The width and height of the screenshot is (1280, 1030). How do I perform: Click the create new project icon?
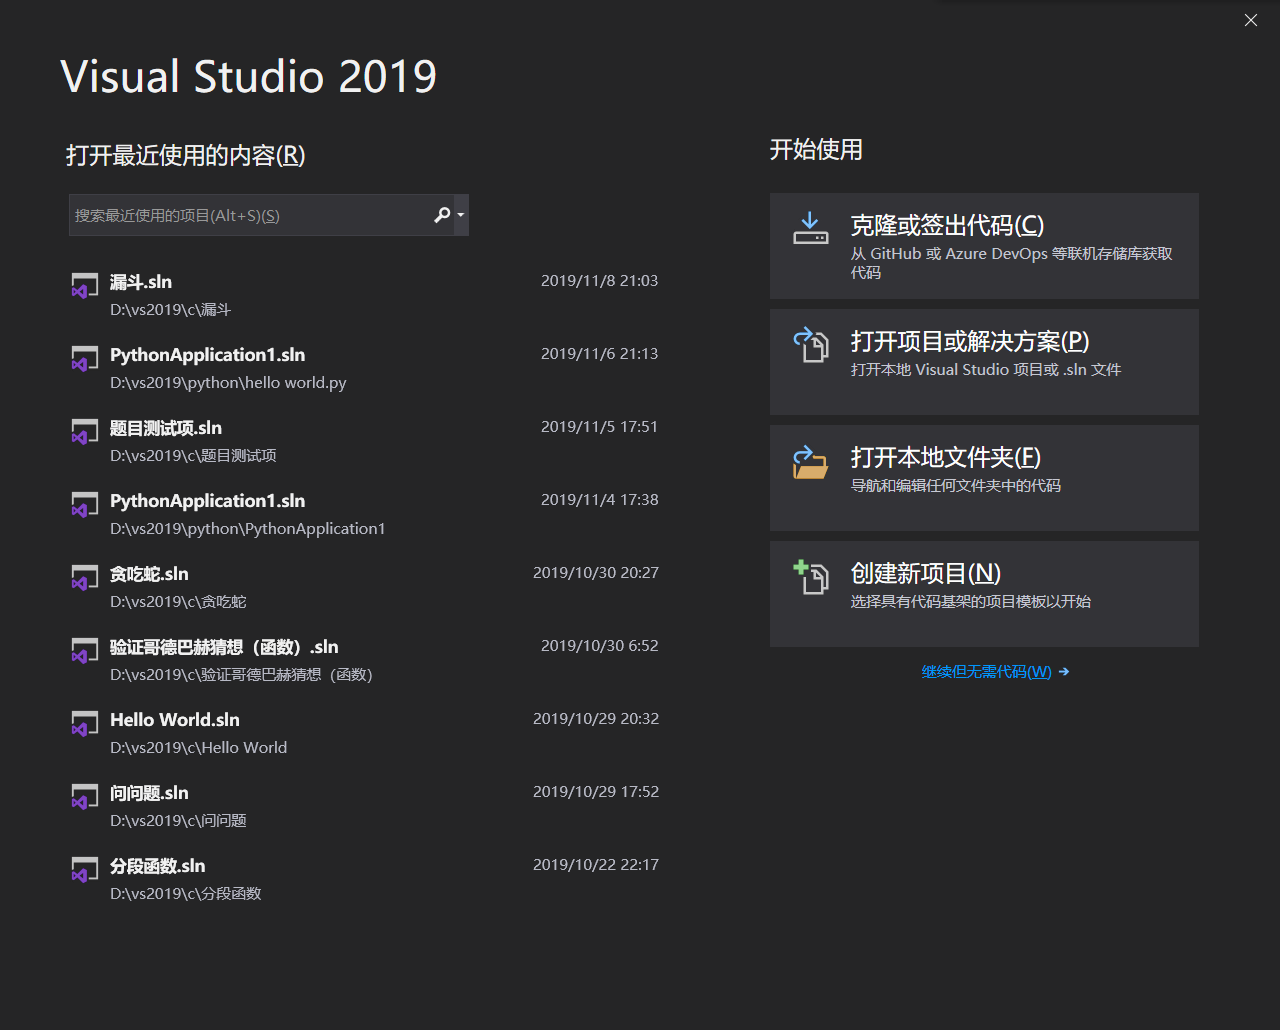tap(811, 577)
